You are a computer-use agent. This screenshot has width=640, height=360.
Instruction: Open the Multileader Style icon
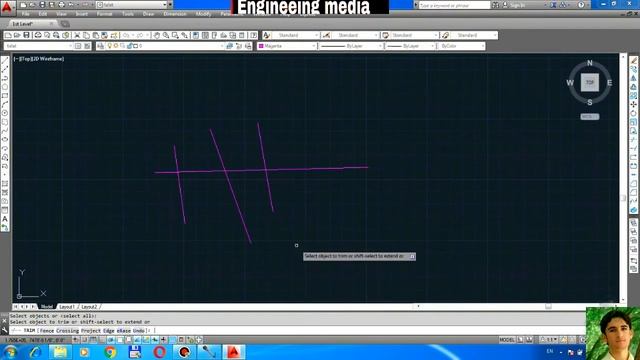coord(445,36)
